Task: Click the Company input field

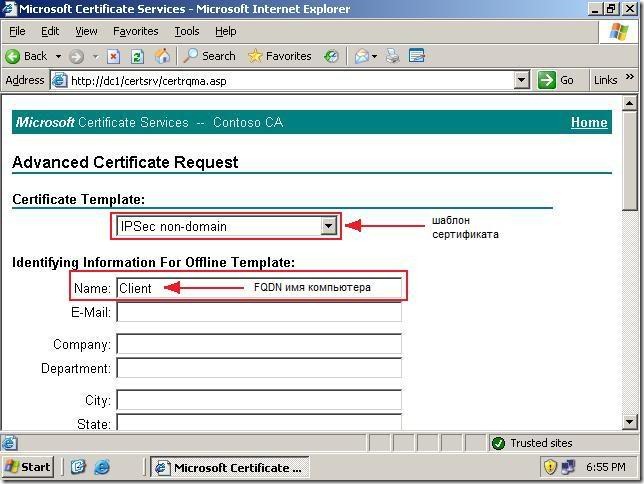Action: (x=259, y=344)
